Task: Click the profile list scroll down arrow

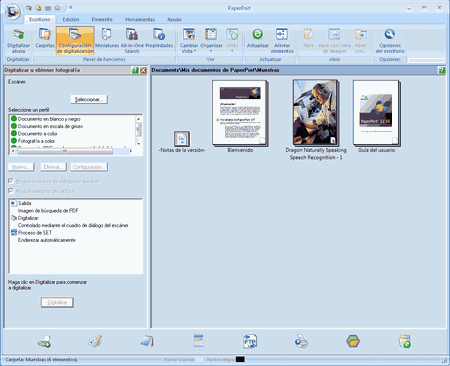Action: click(x=139, y=143)
